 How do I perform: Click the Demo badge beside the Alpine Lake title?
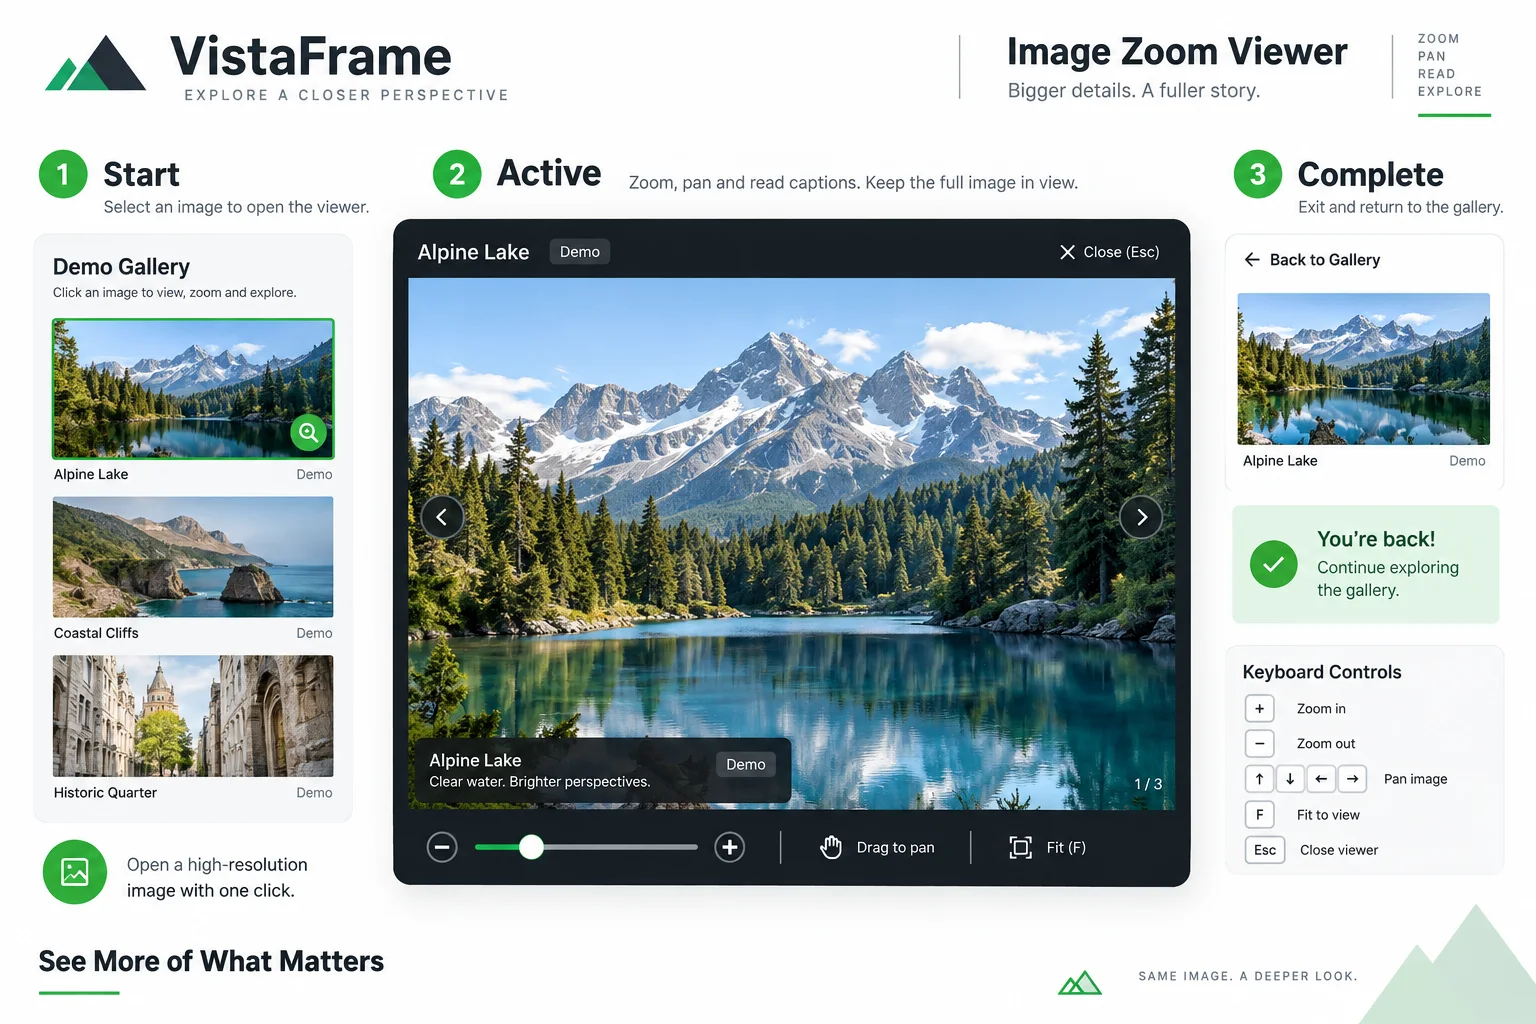580,252
